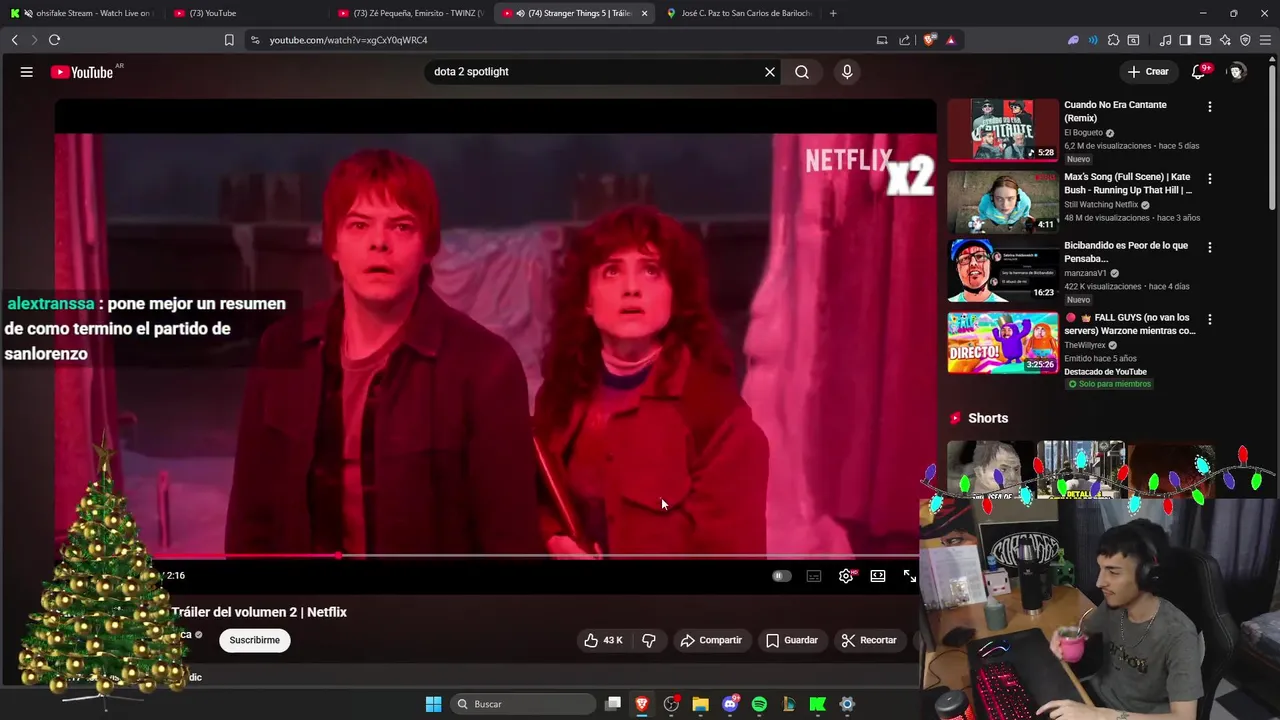Screen dimensions: 1280x720
Task: Open the FALL GUYS stream title
Action: pos(1130,324)
